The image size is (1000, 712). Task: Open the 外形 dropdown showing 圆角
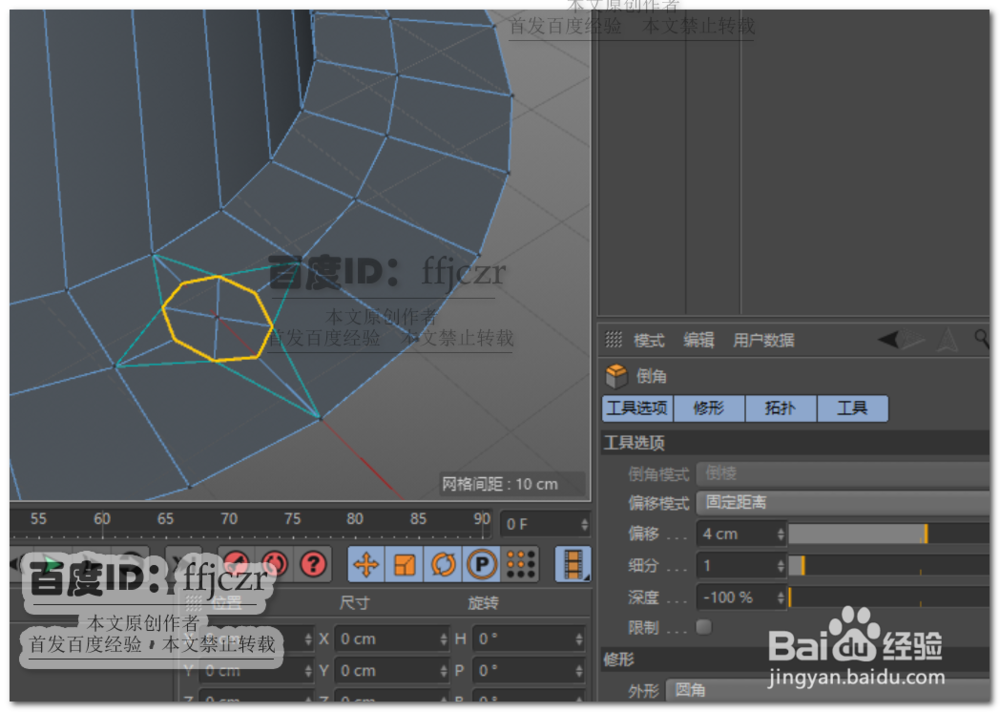[x=828, y=690]
